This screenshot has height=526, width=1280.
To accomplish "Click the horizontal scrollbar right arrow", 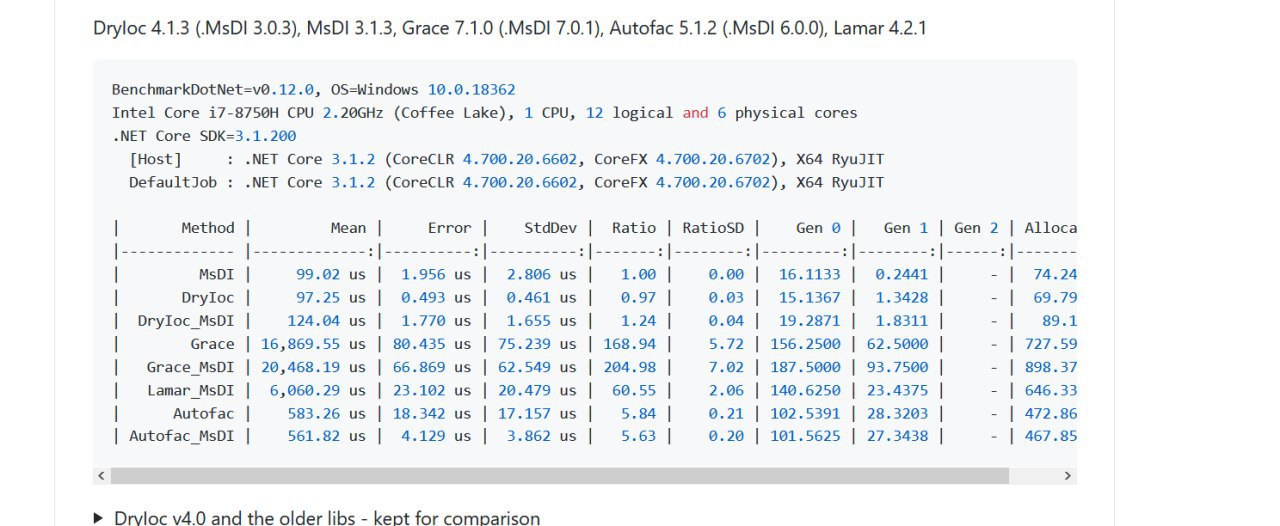I will pos(1067,476).
